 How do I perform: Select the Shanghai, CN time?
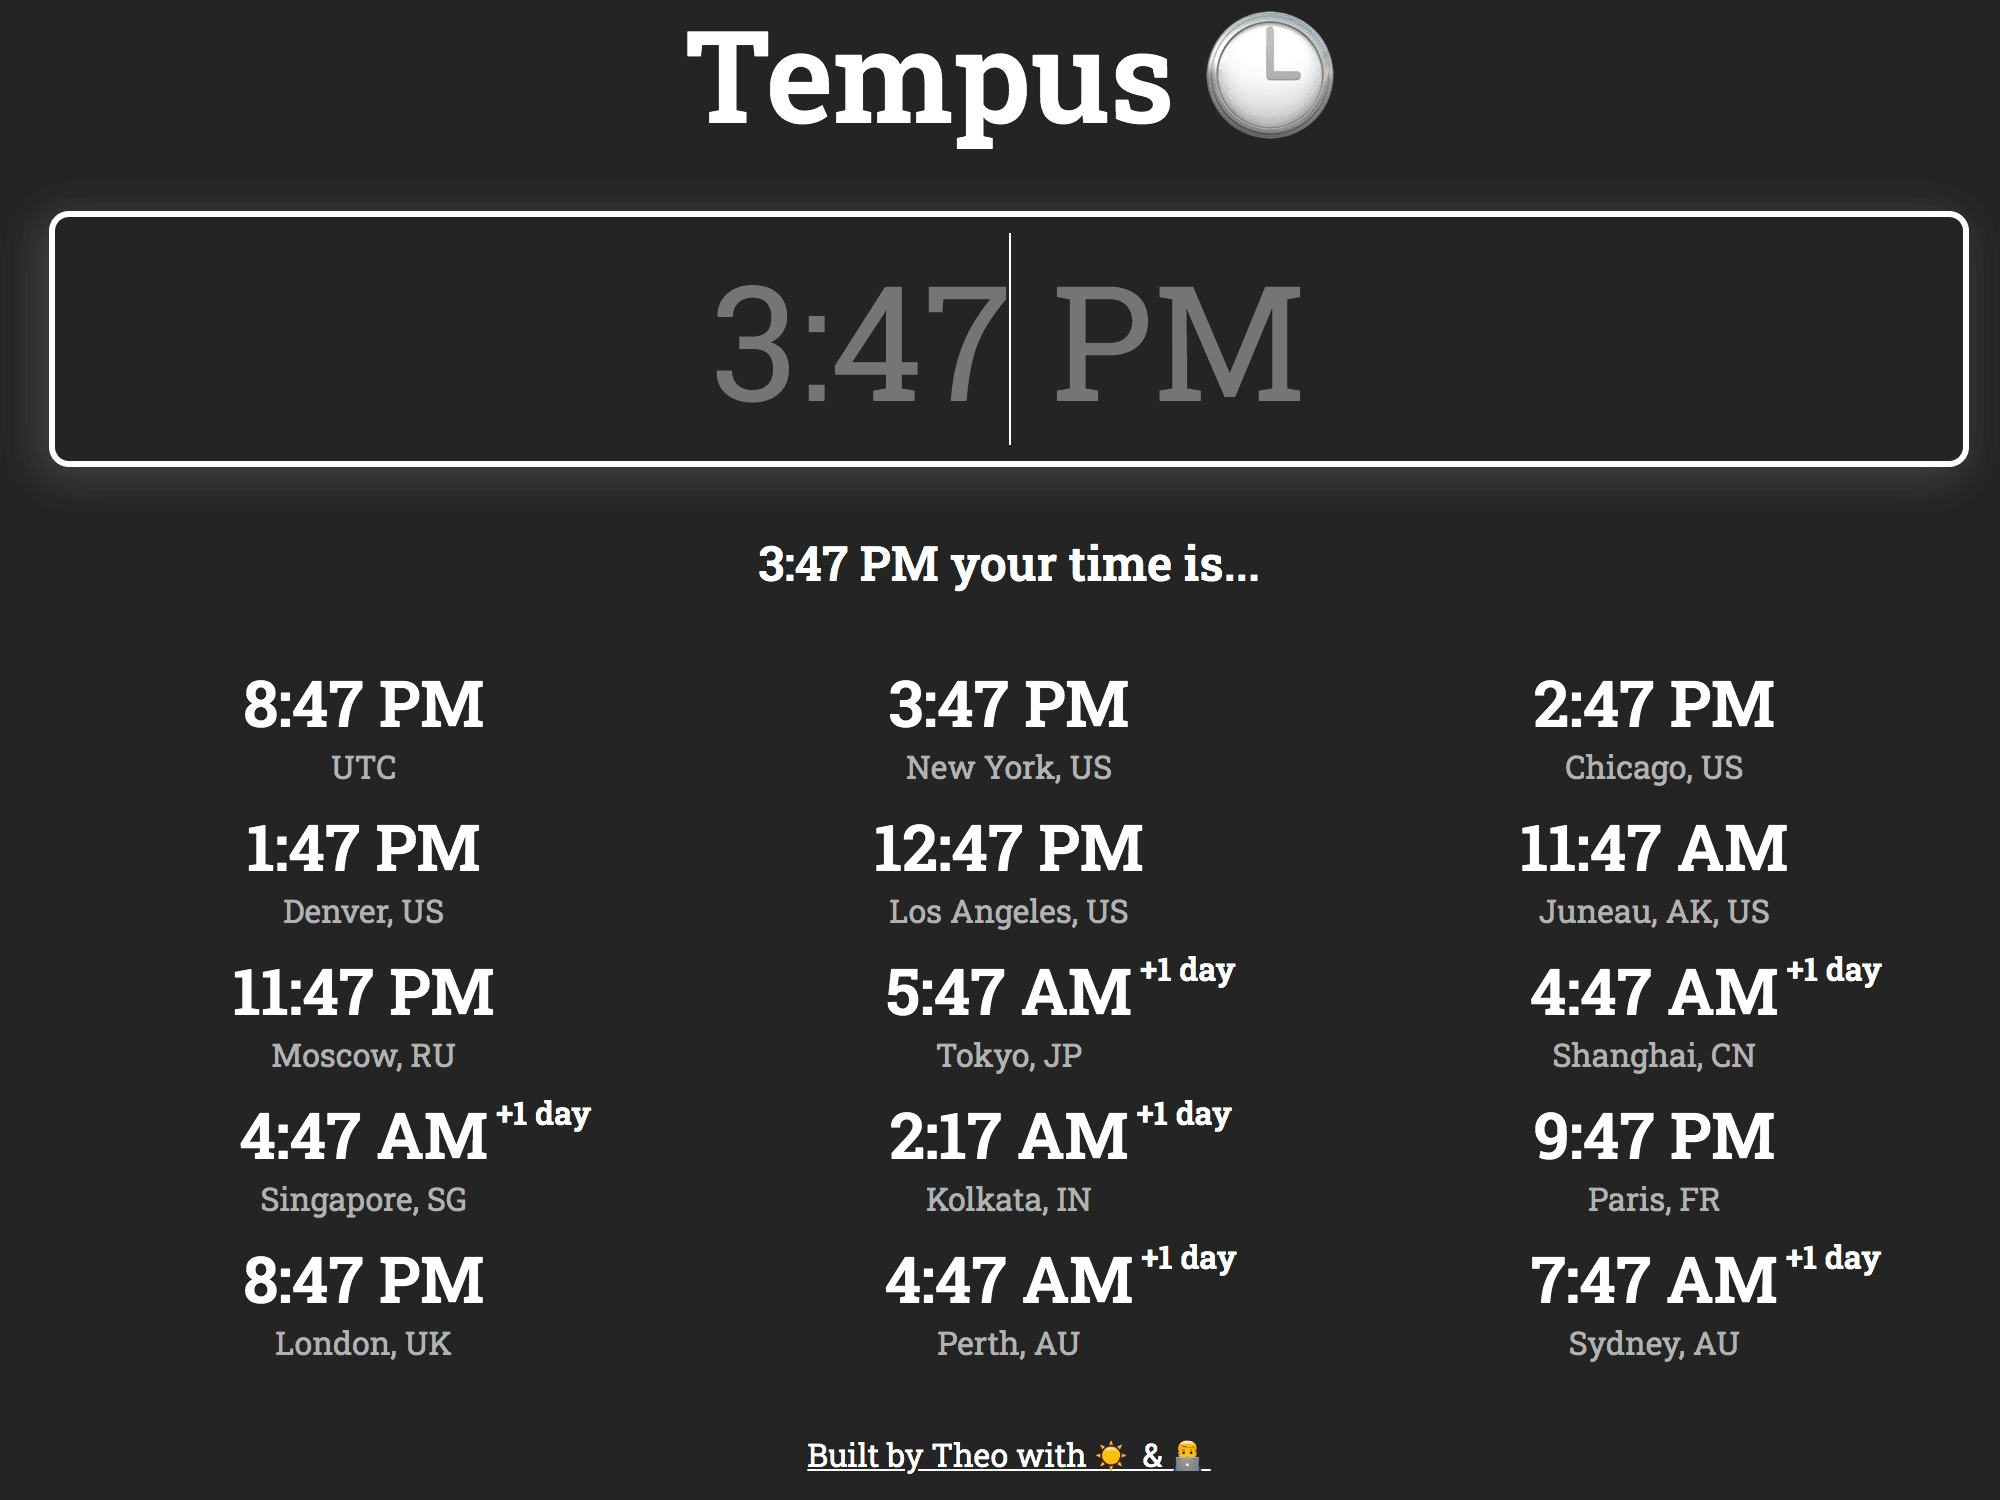(1653, 993)
